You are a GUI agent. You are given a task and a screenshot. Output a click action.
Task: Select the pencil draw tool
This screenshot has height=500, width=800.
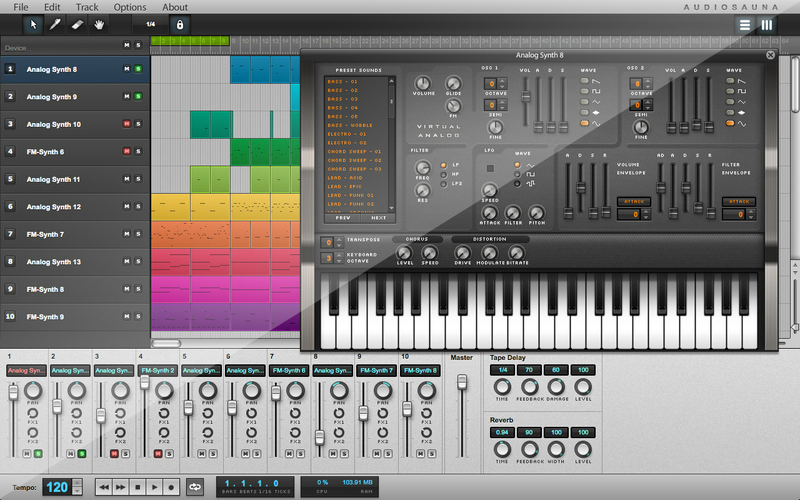click(56, 24)
